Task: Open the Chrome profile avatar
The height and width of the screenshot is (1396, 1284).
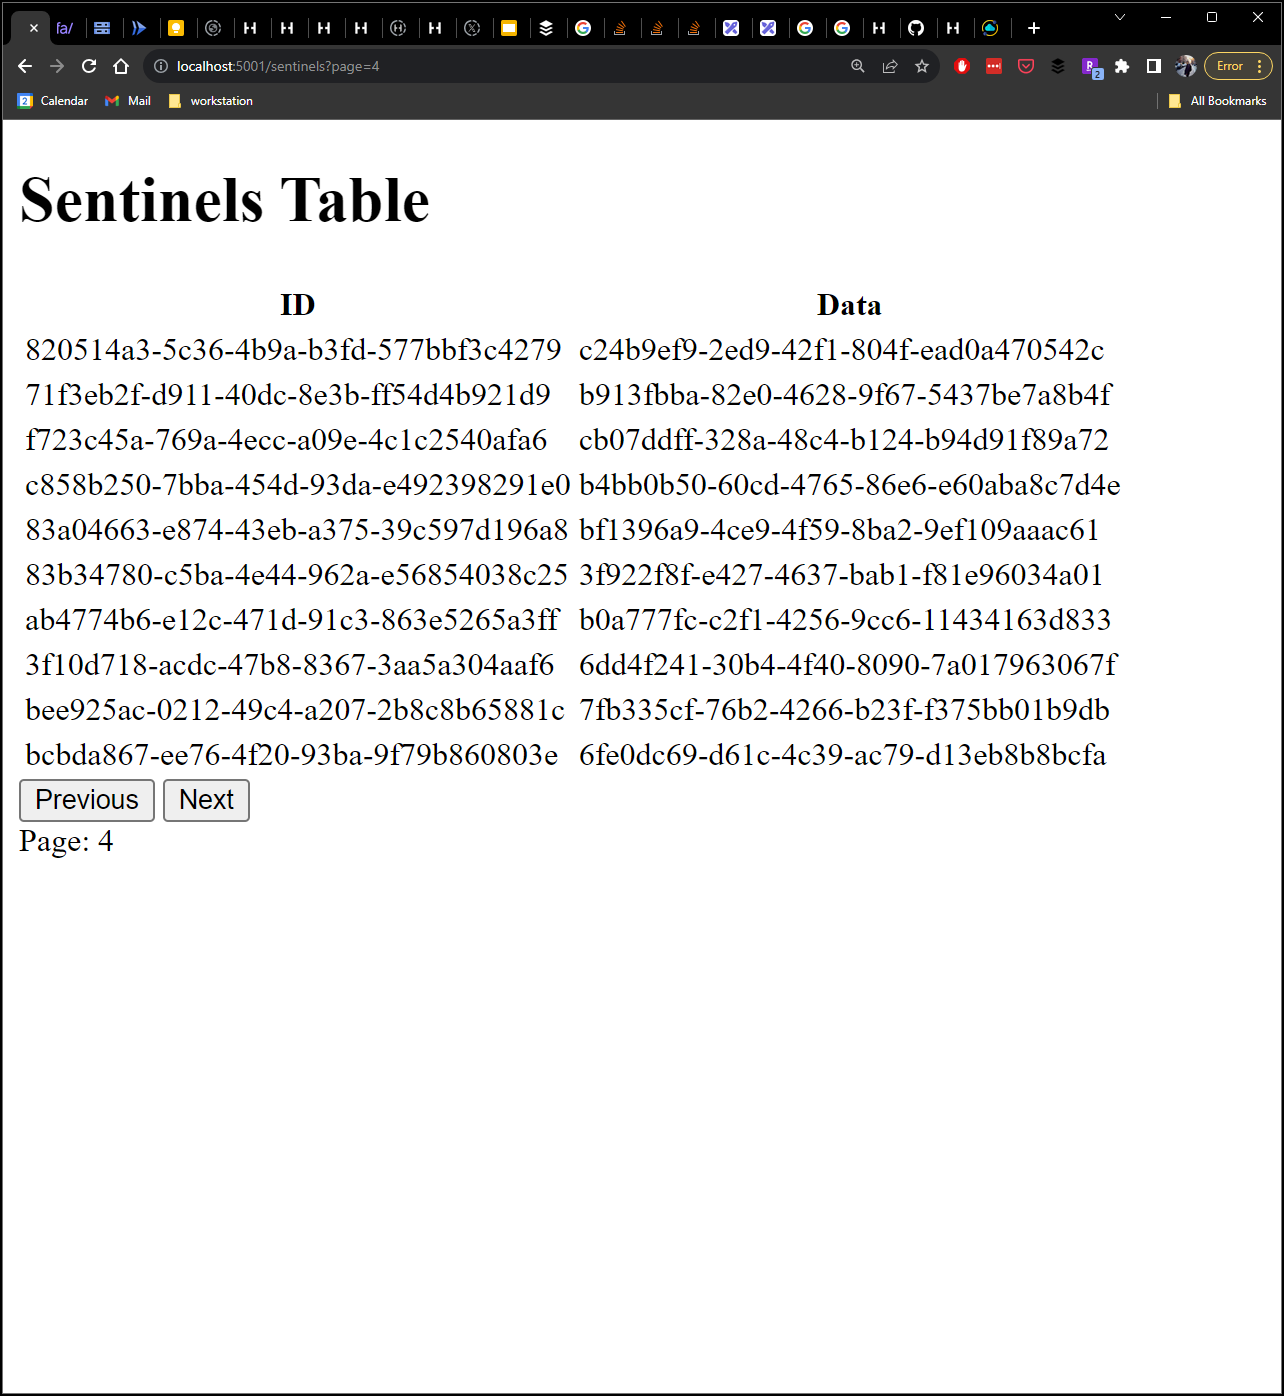Action: pos(1186,66)
